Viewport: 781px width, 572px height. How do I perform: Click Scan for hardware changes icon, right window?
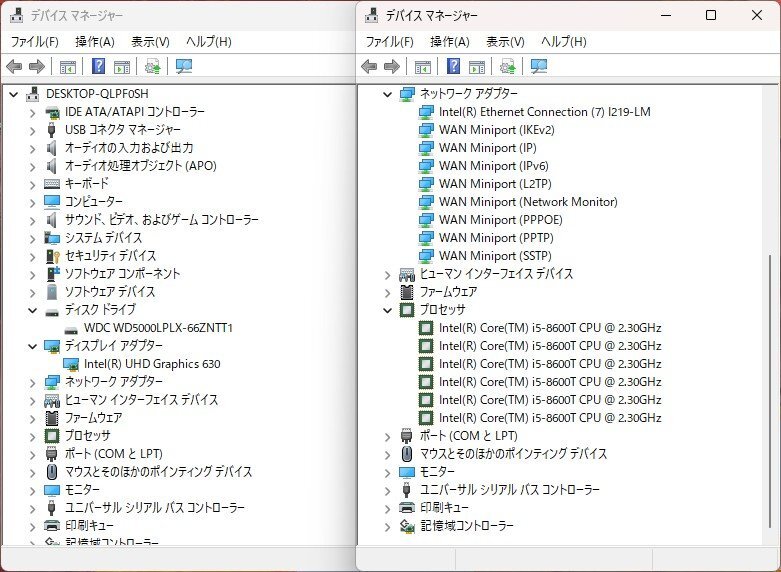[x=539, y=66]
